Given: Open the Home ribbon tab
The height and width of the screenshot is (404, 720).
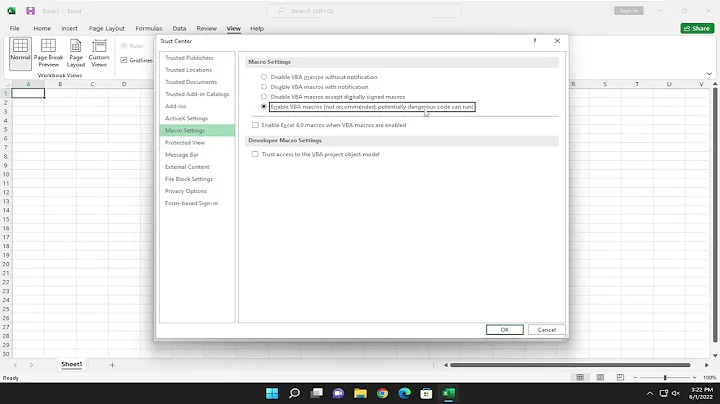Looking at the screenshot, I should point(42,28).
